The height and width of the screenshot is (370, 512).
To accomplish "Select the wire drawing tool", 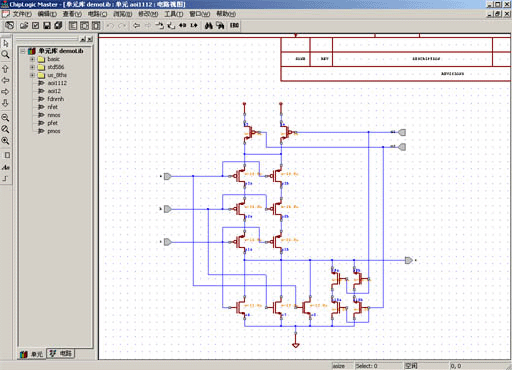I will pyautogui.click(x=6, y=179).
